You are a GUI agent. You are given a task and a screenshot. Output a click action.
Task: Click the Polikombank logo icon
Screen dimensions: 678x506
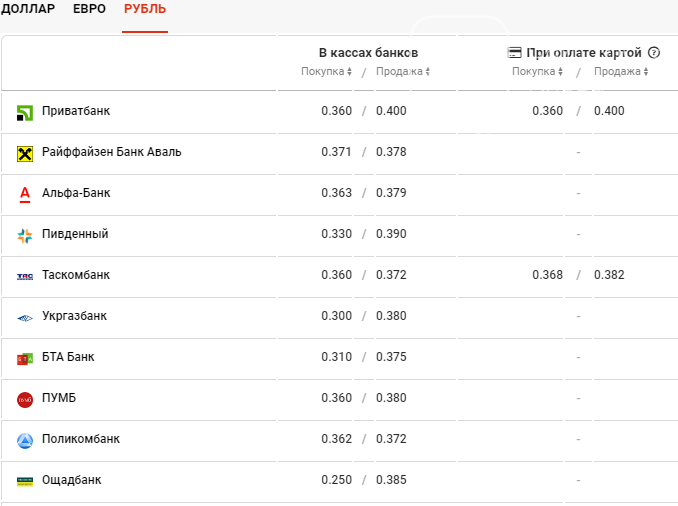25,440
